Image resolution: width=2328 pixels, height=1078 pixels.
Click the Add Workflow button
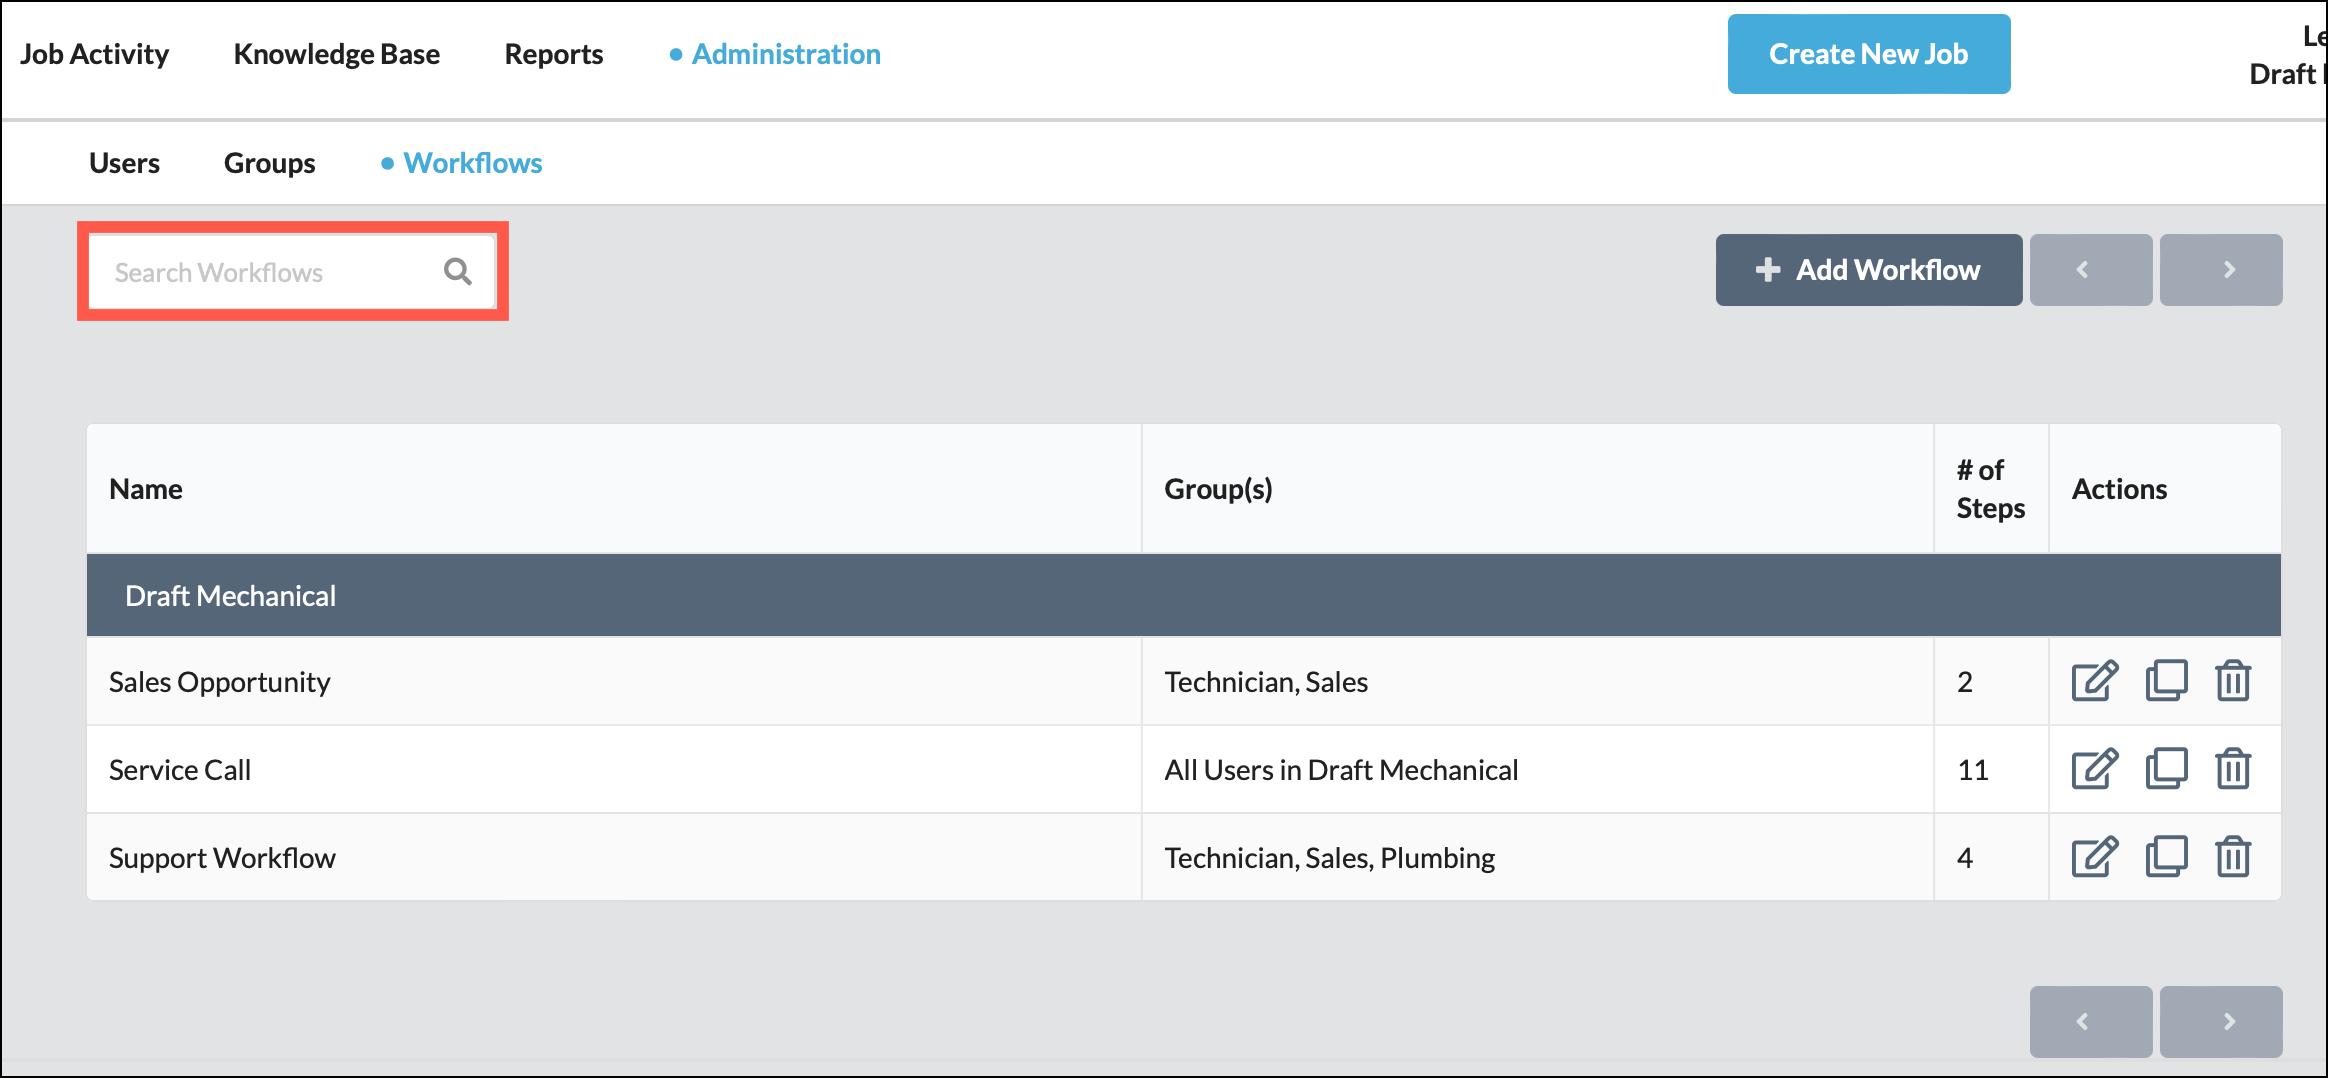(x=1868, y=269)
